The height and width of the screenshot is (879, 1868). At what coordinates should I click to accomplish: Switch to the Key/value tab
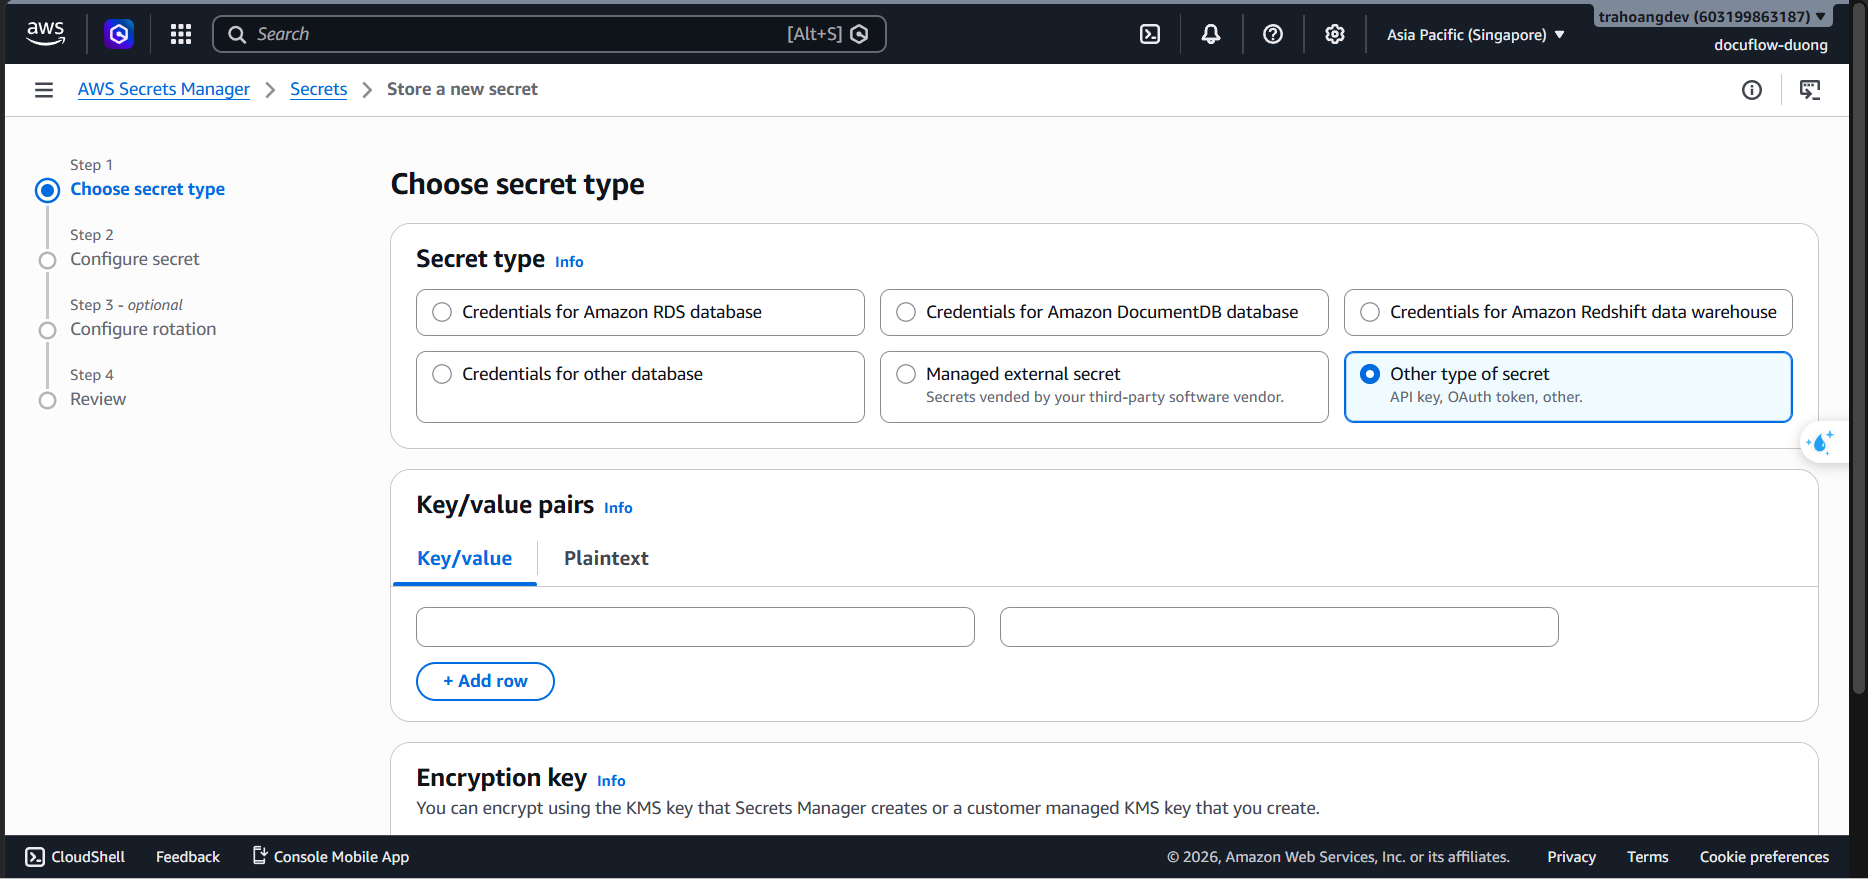464,558
